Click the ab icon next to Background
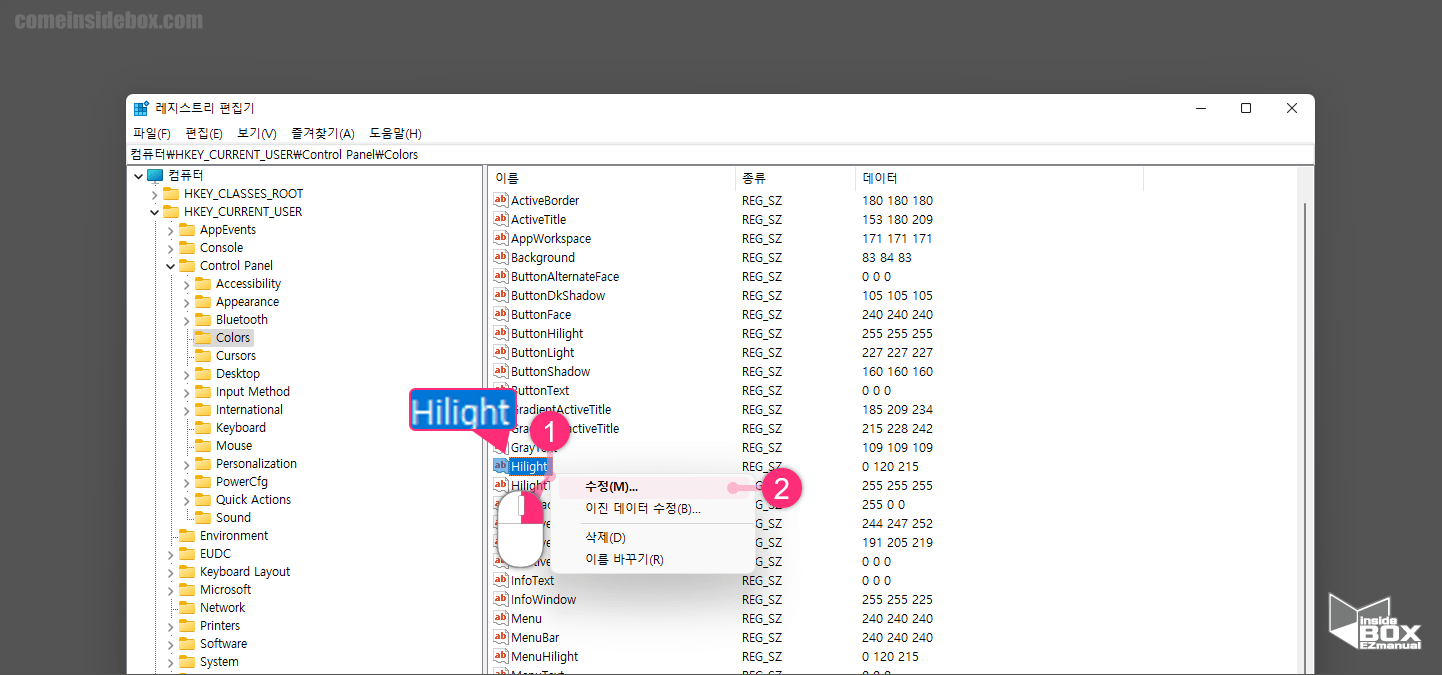 (x=501, y=257)
